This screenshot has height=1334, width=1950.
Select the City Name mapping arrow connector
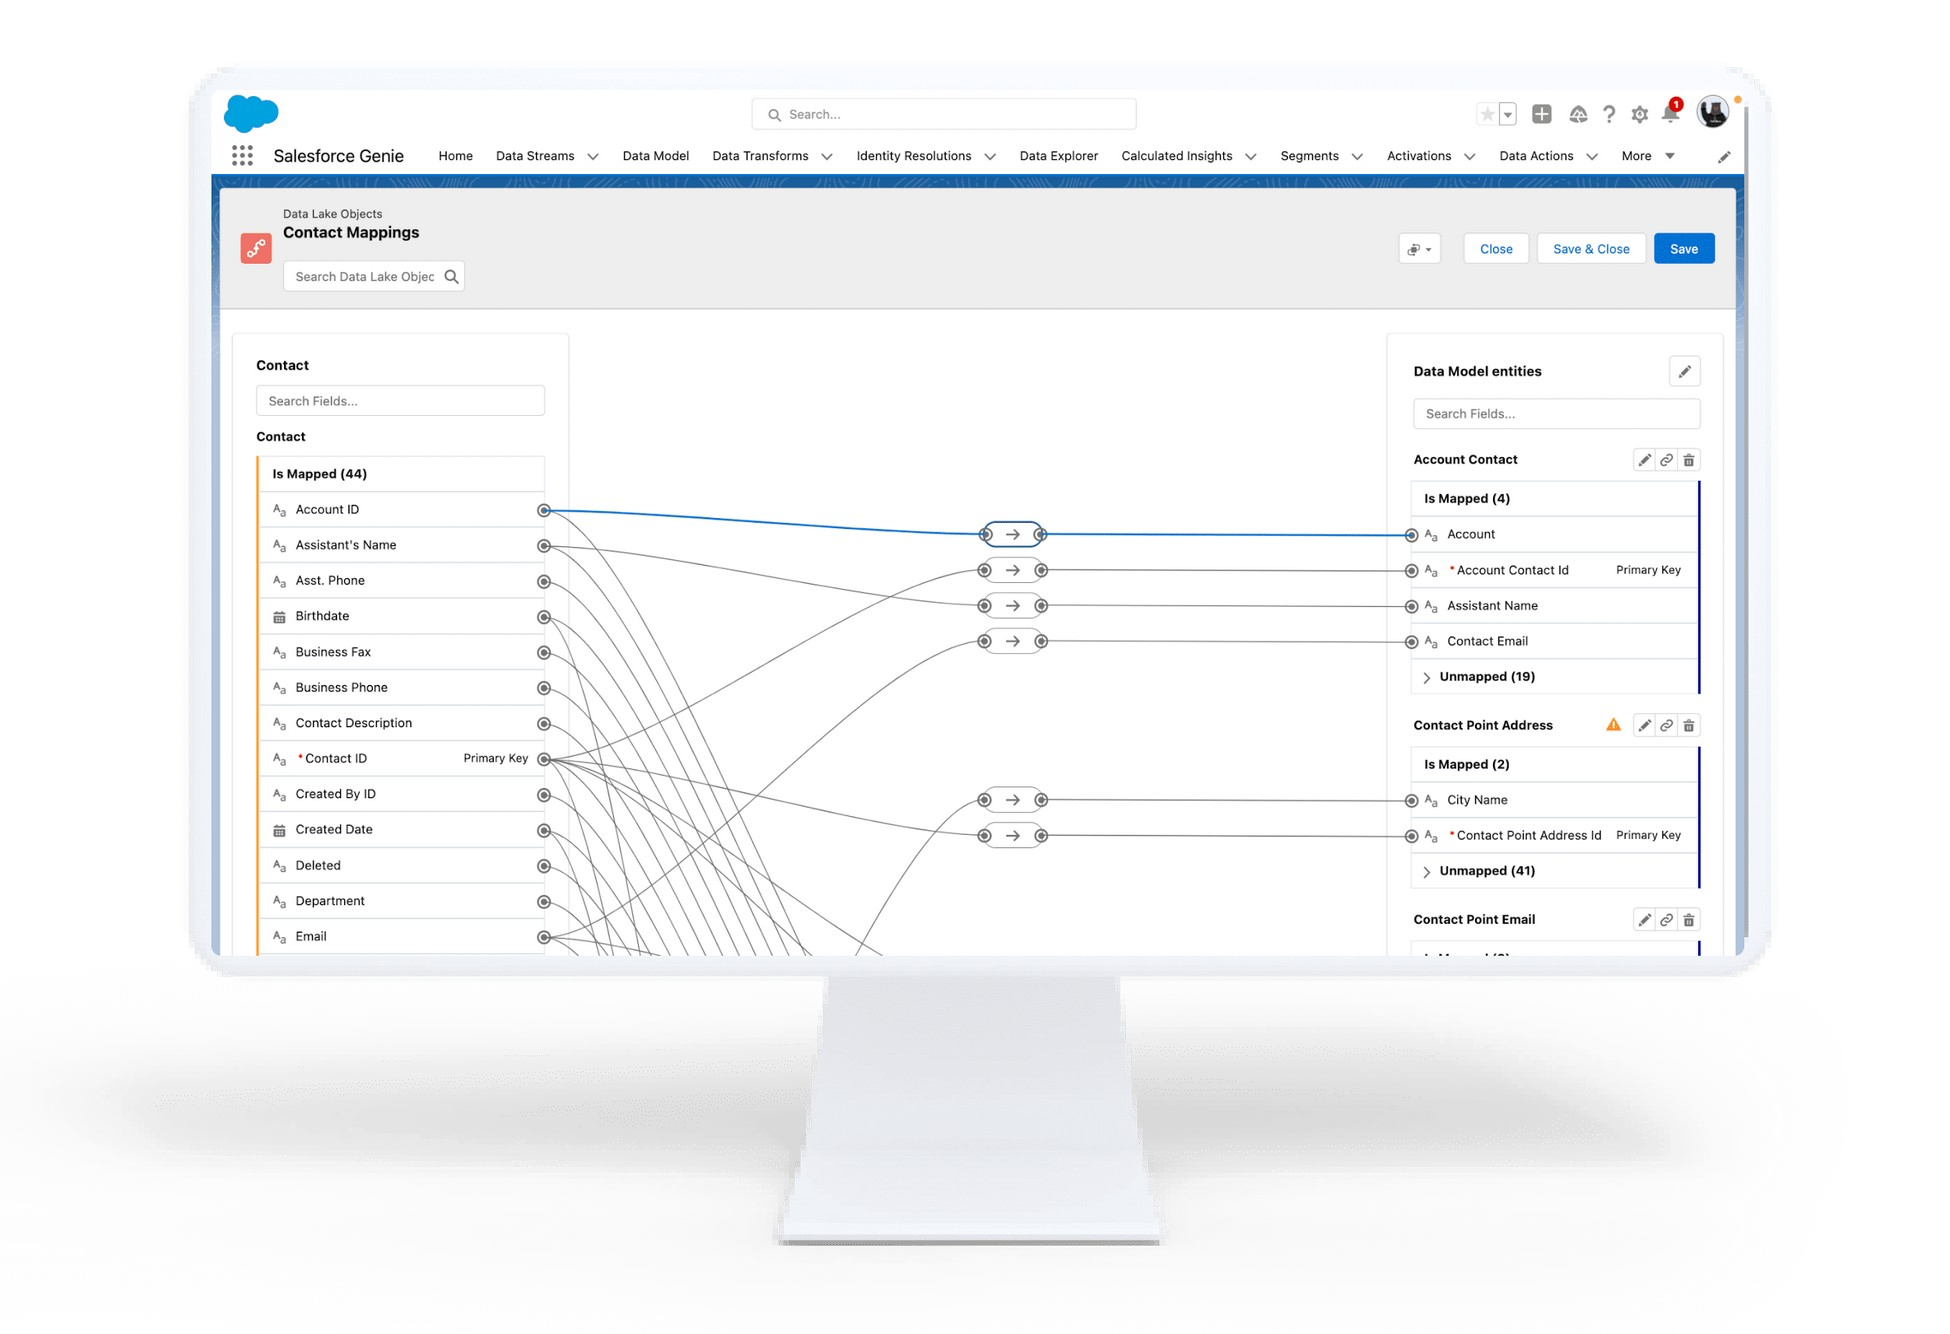pyautogui.click(x=1013, y=800)
